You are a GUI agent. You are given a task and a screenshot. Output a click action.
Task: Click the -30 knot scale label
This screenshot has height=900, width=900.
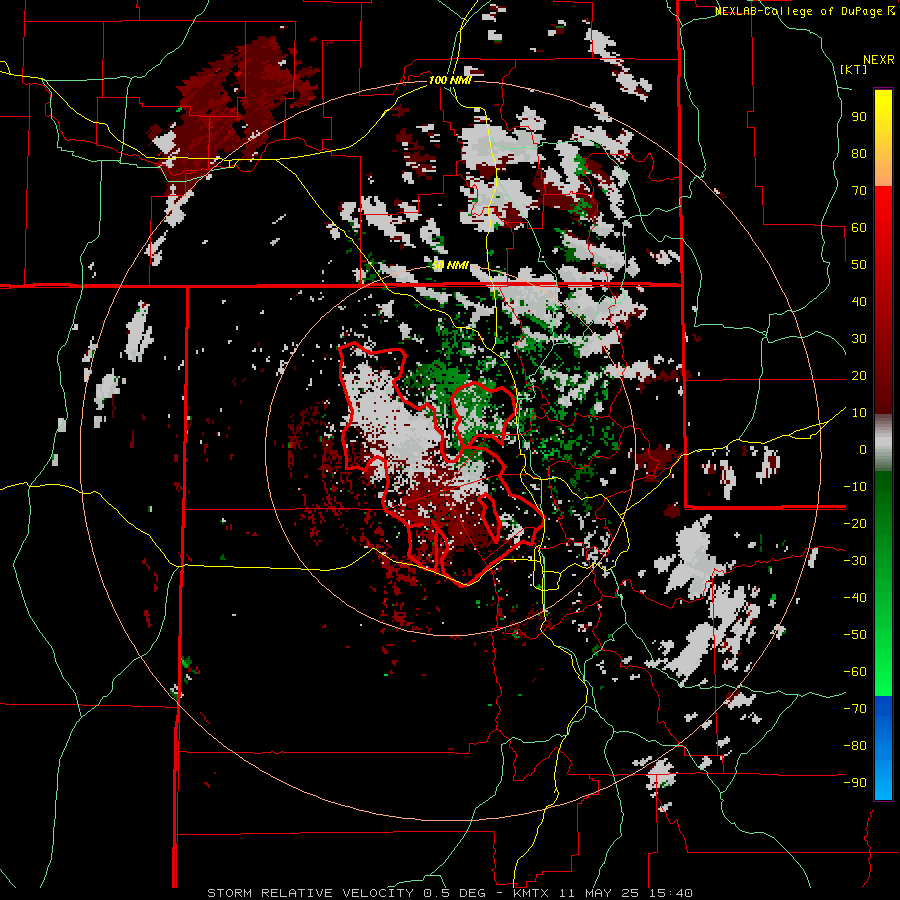[855, 561]
